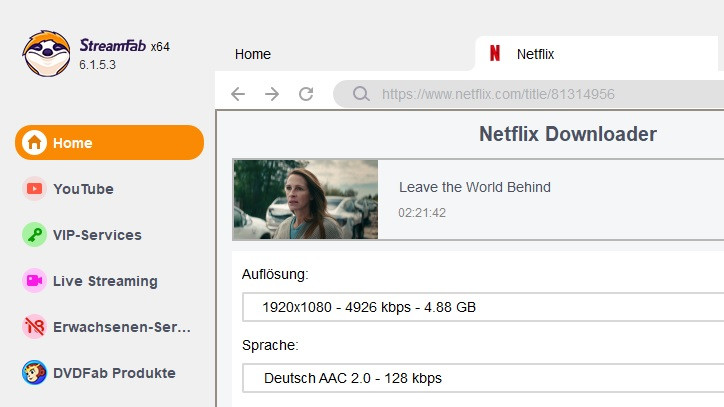The image size is (724, 407).
Task: Click the search magnifier icon in address bar
Action: (360, 94)
